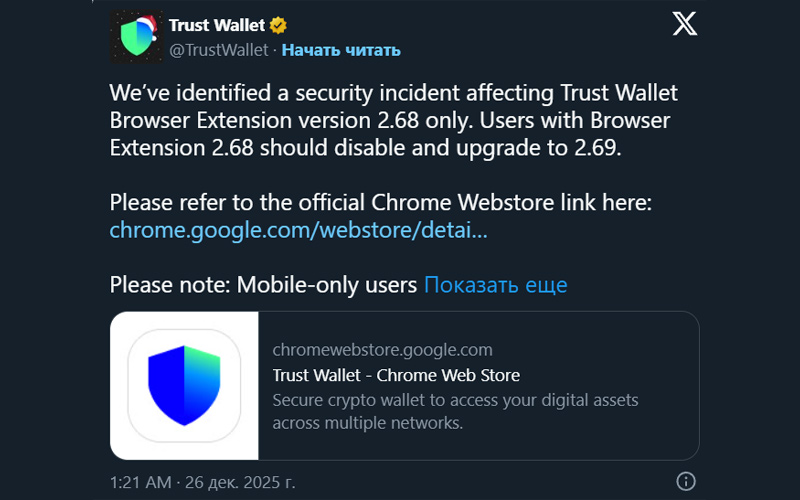Click the "26 дек. 2025 г." date
This screenshot has width=800, height=500.
[x=238, y=481]
